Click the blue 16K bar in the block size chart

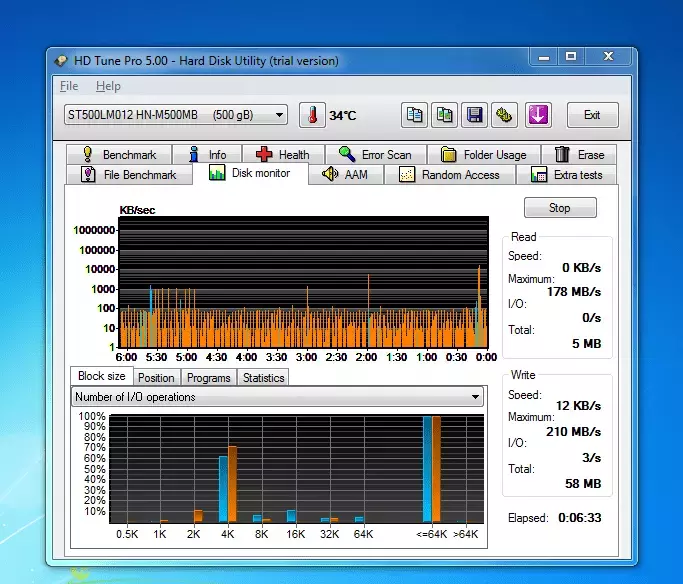coord(291,516)
